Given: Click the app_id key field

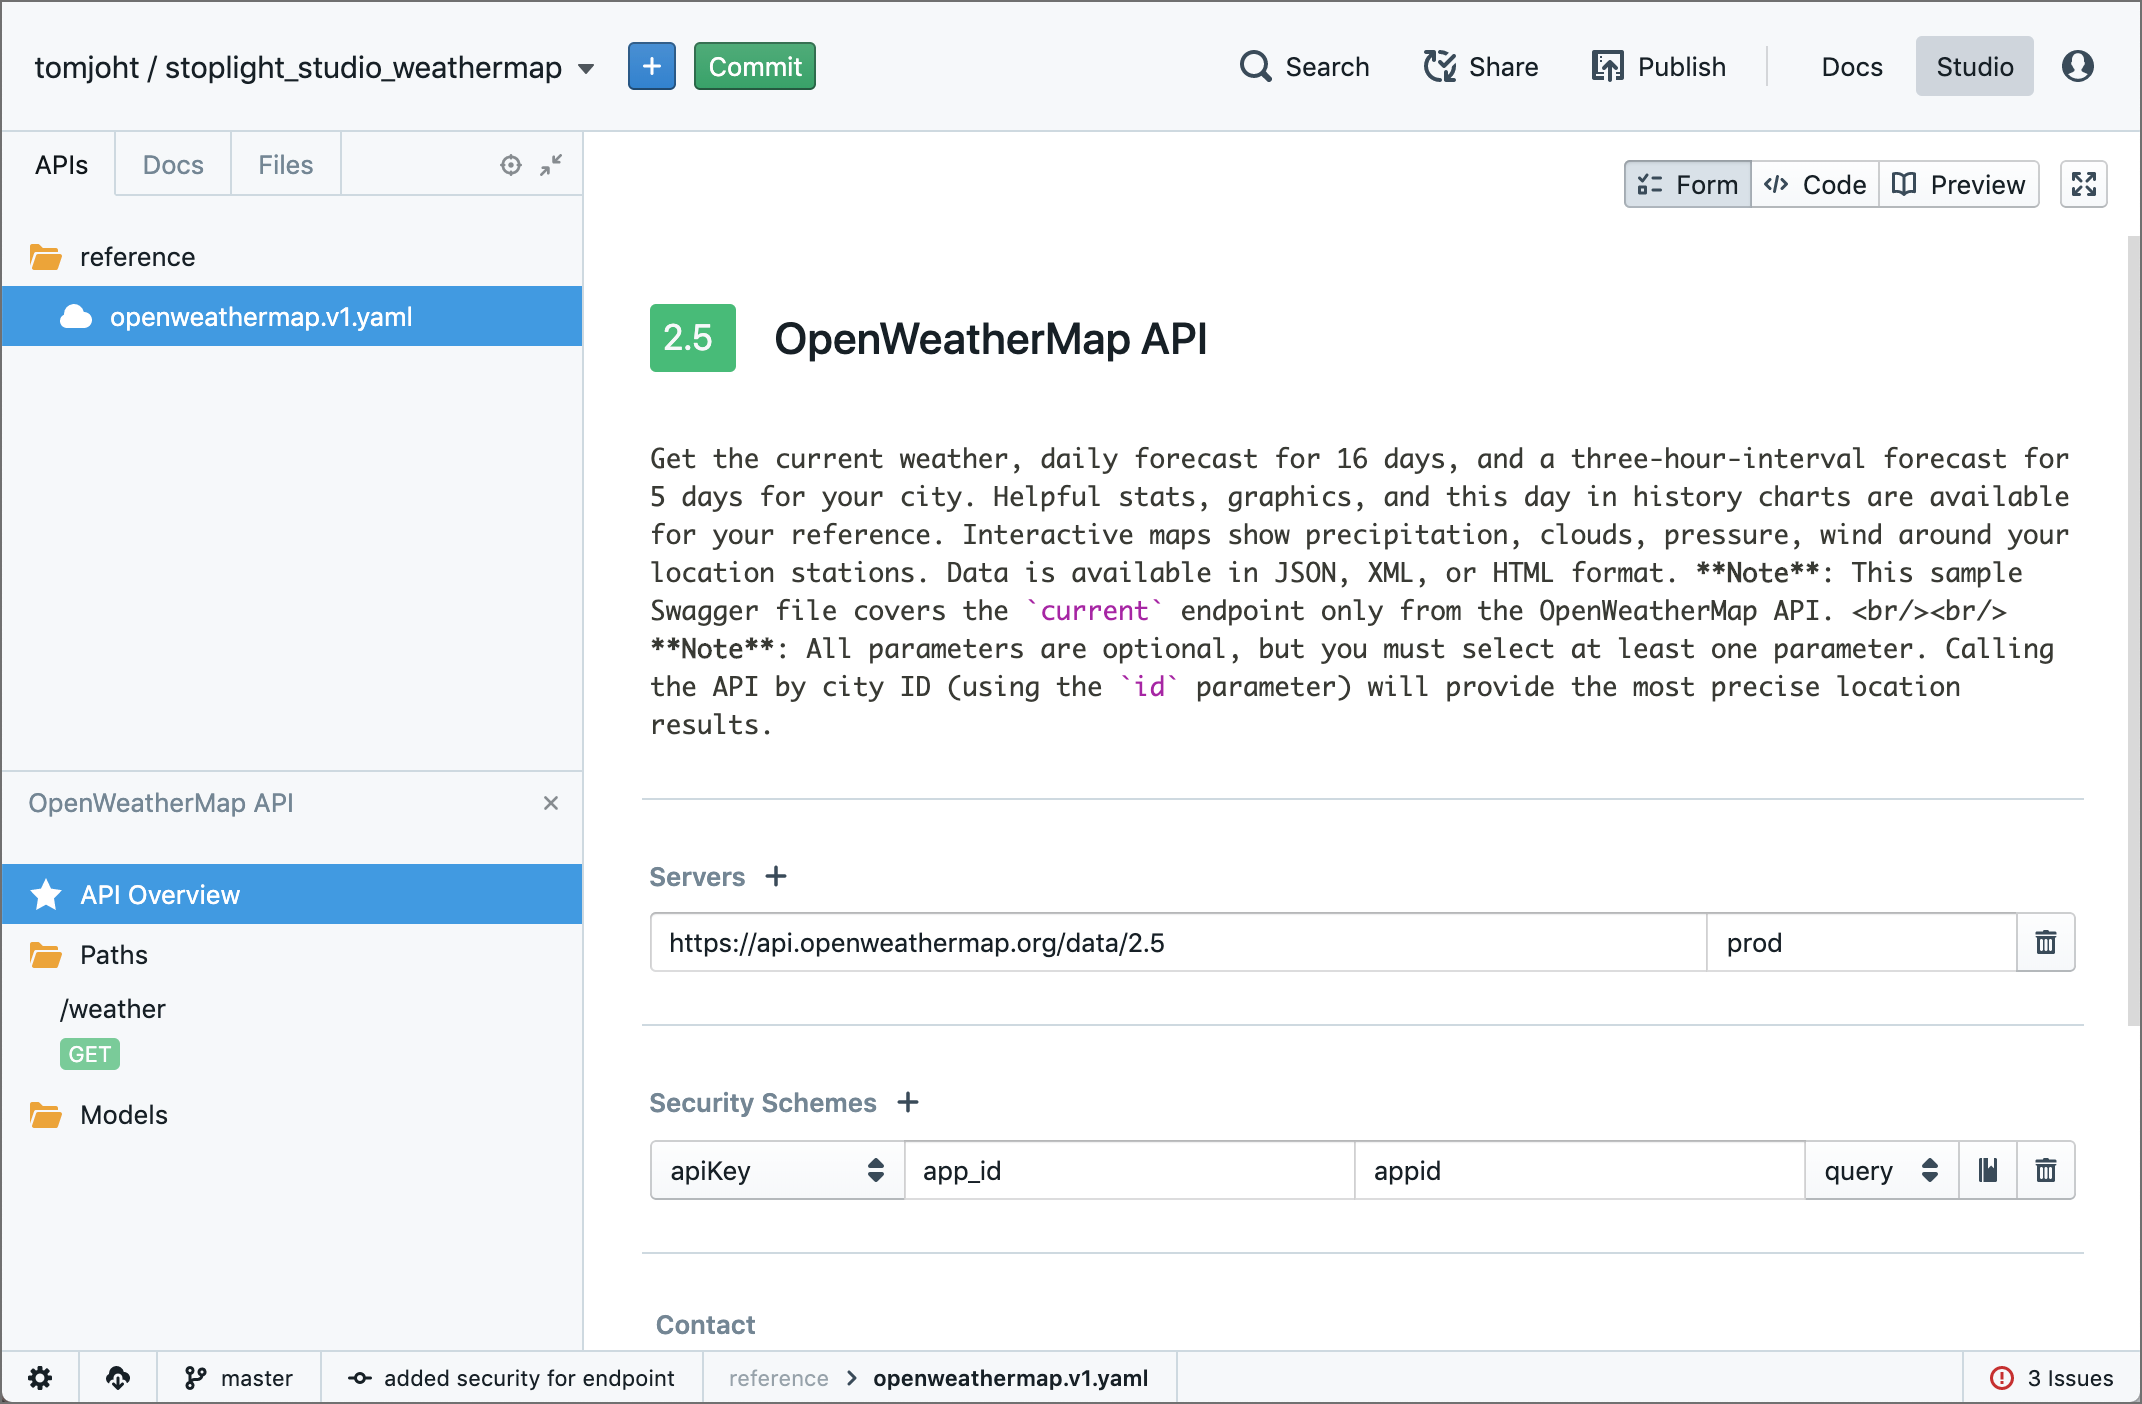Looking at the screenshot, I should 1130,1170.
